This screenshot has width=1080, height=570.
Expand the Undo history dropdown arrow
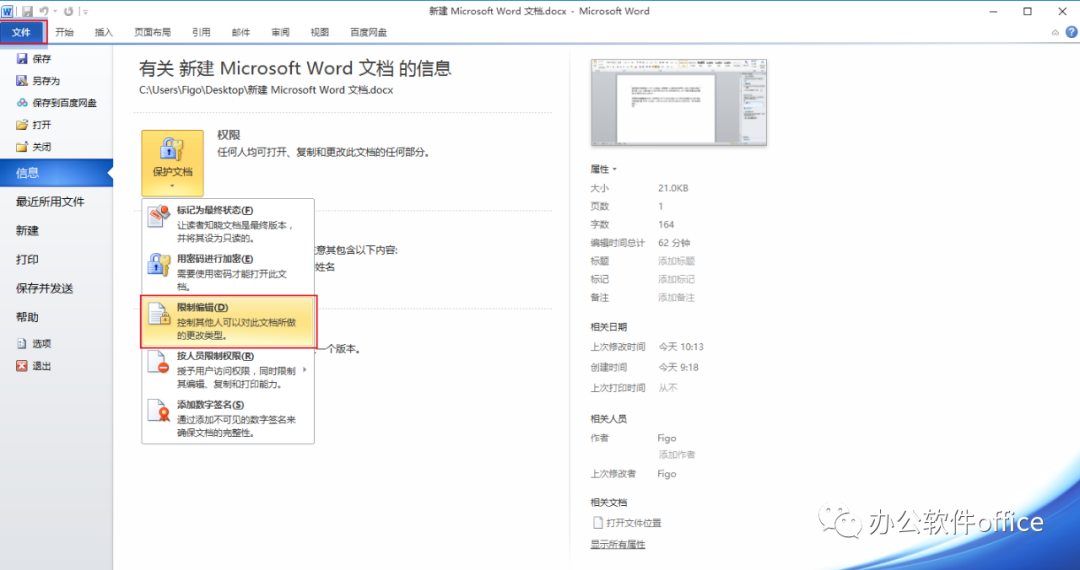[55, 12]
